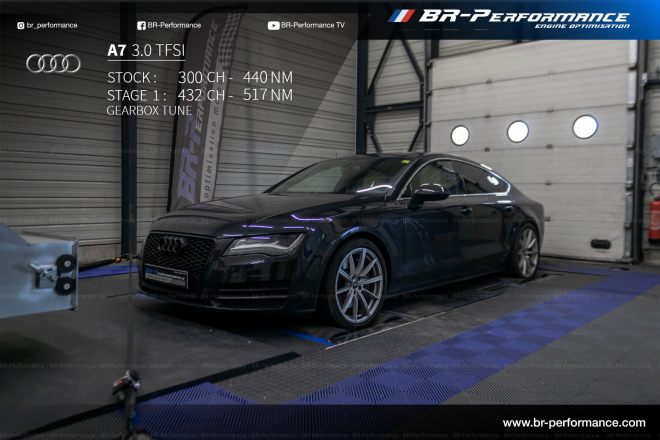Click the Audi four-rings logo
The image size is (660, 440).
(x=53, y=64)
